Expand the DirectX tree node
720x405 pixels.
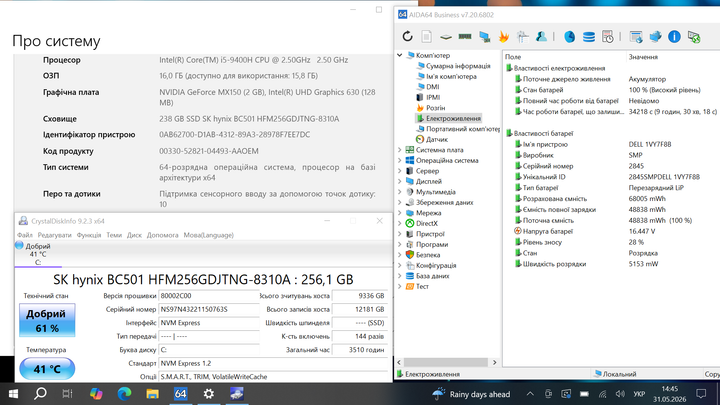[x=399, y=224]
